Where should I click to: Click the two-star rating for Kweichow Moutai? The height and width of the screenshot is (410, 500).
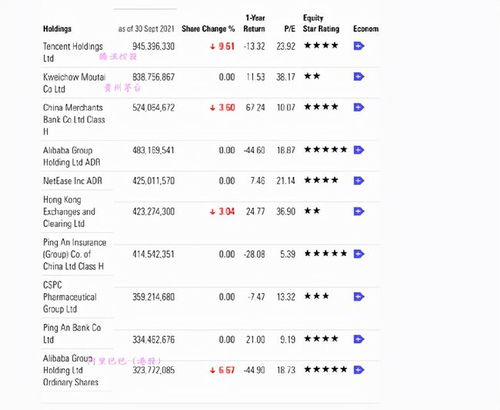(312, 76)
